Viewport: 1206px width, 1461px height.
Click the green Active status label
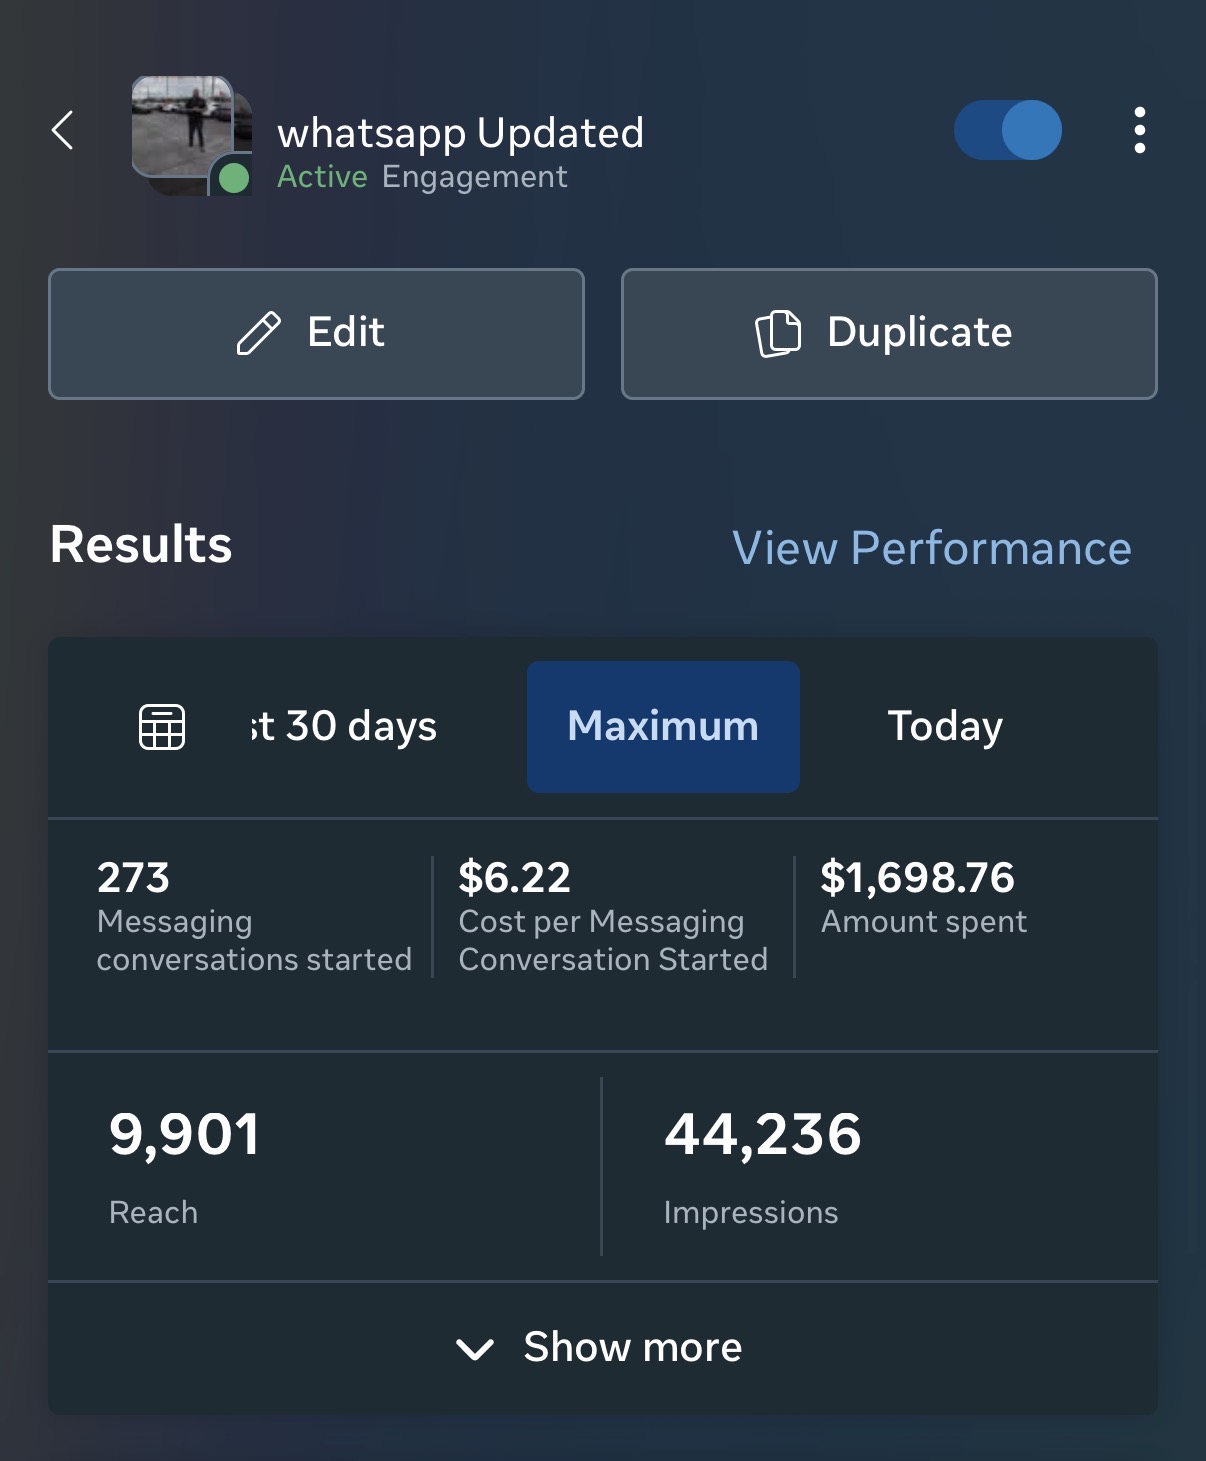[x=322, y=177]
